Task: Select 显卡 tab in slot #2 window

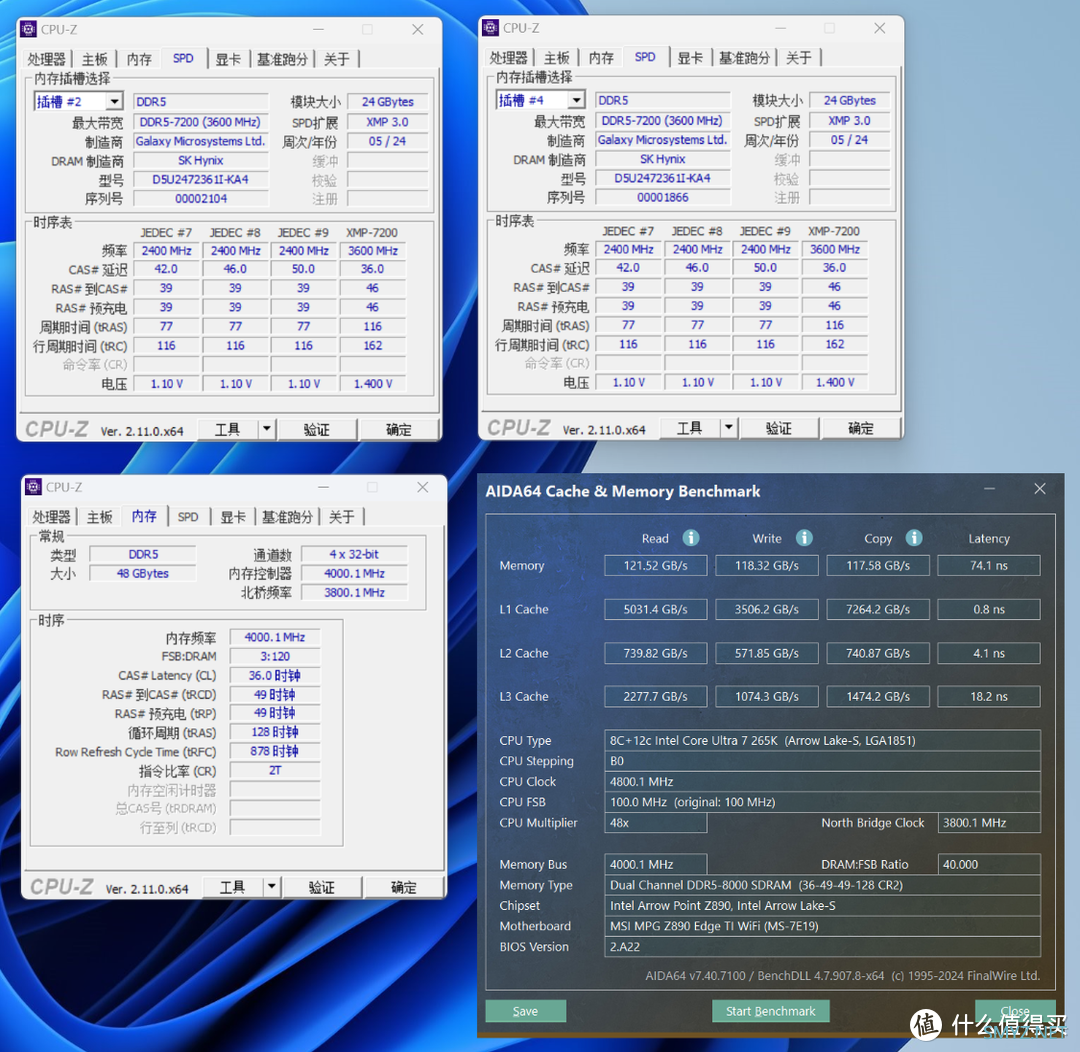Action: pyautogui.click(x=228, y=59)
